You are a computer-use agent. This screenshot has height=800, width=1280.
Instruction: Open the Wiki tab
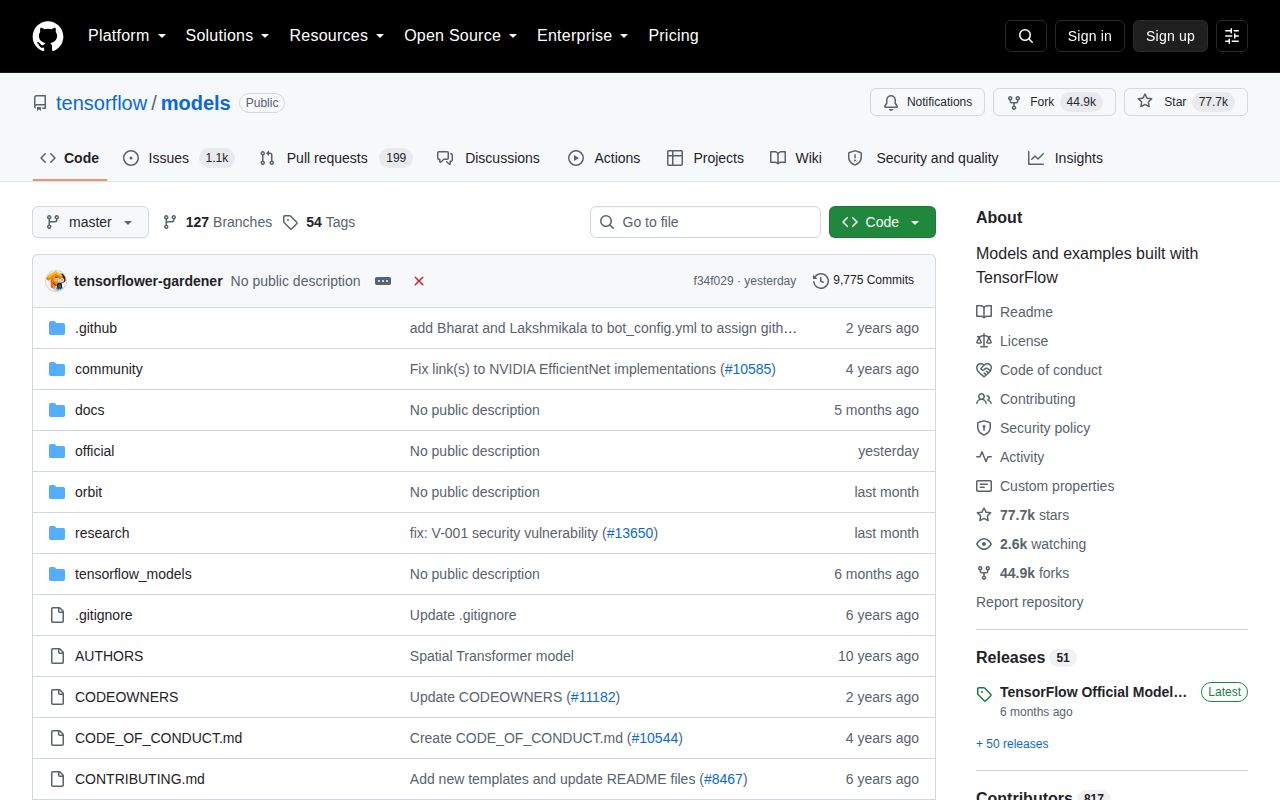[796, 158]
